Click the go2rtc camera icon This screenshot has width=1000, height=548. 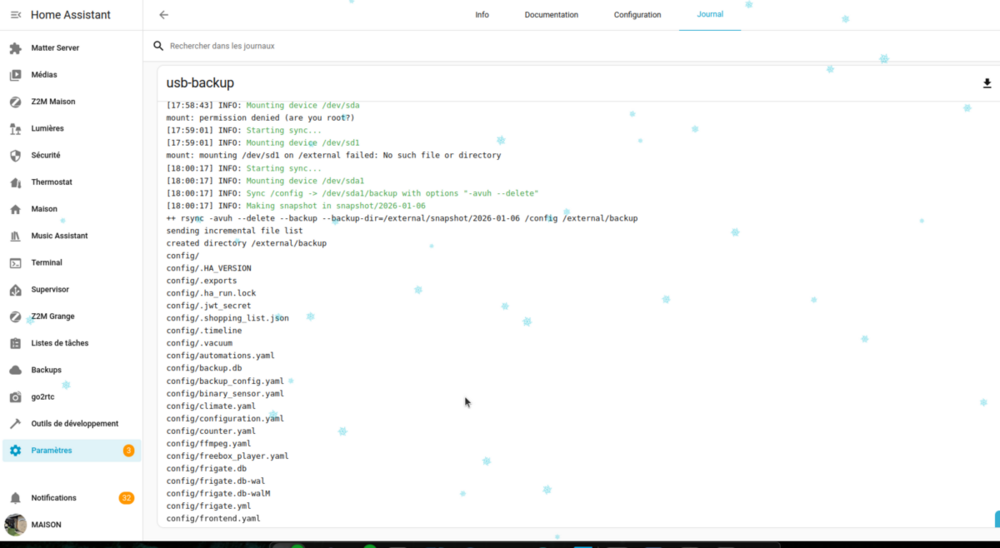click(16, 396)
